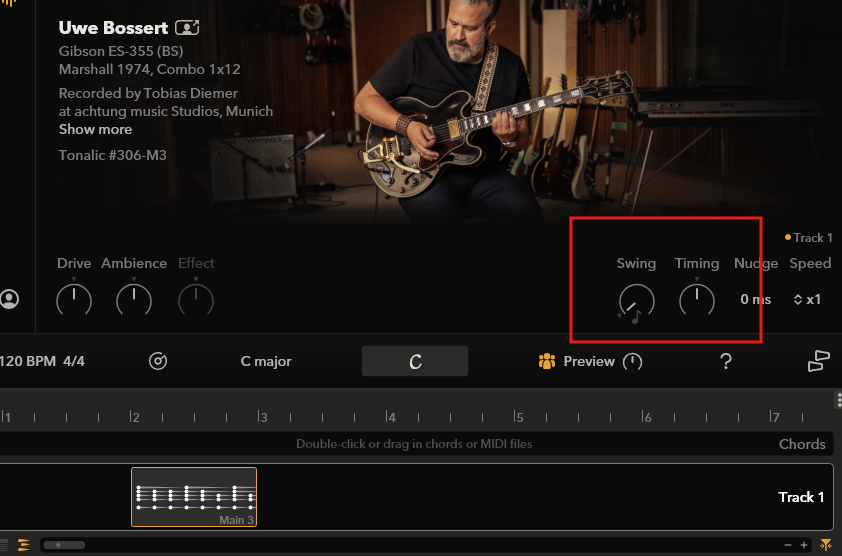Click the Timing knob
This screenshot has height=556, width=842.
[697, 299]
